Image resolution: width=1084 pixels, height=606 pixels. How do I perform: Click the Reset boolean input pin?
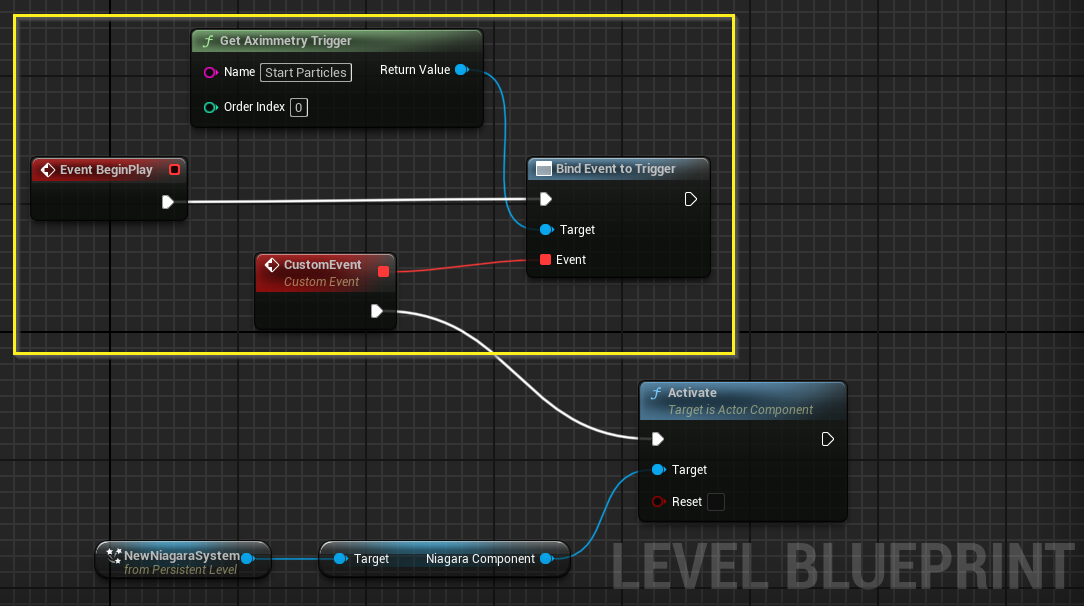tap(658, 502)
